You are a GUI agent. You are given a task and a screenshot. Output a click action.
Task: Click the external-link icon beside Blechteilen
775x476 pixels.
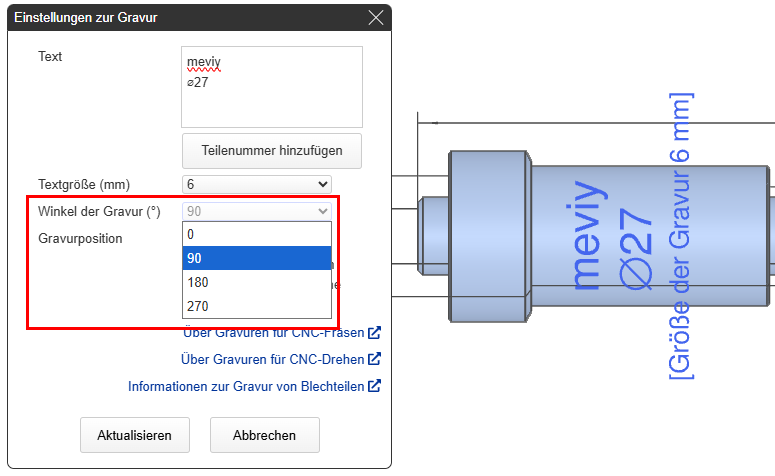pos(374,385)
